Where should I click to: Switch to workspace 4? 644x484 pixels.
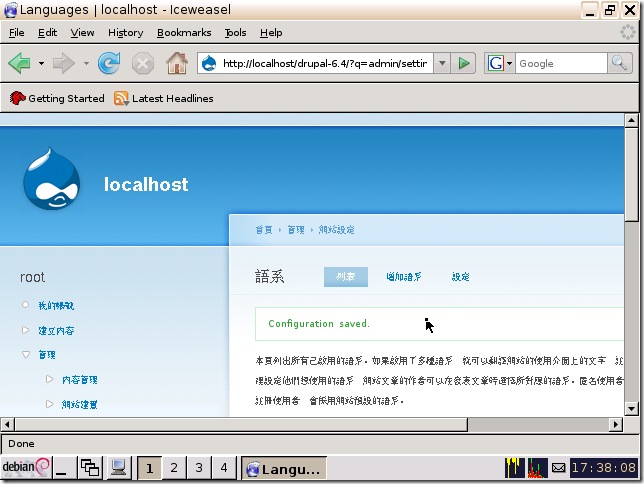(224, 468)
